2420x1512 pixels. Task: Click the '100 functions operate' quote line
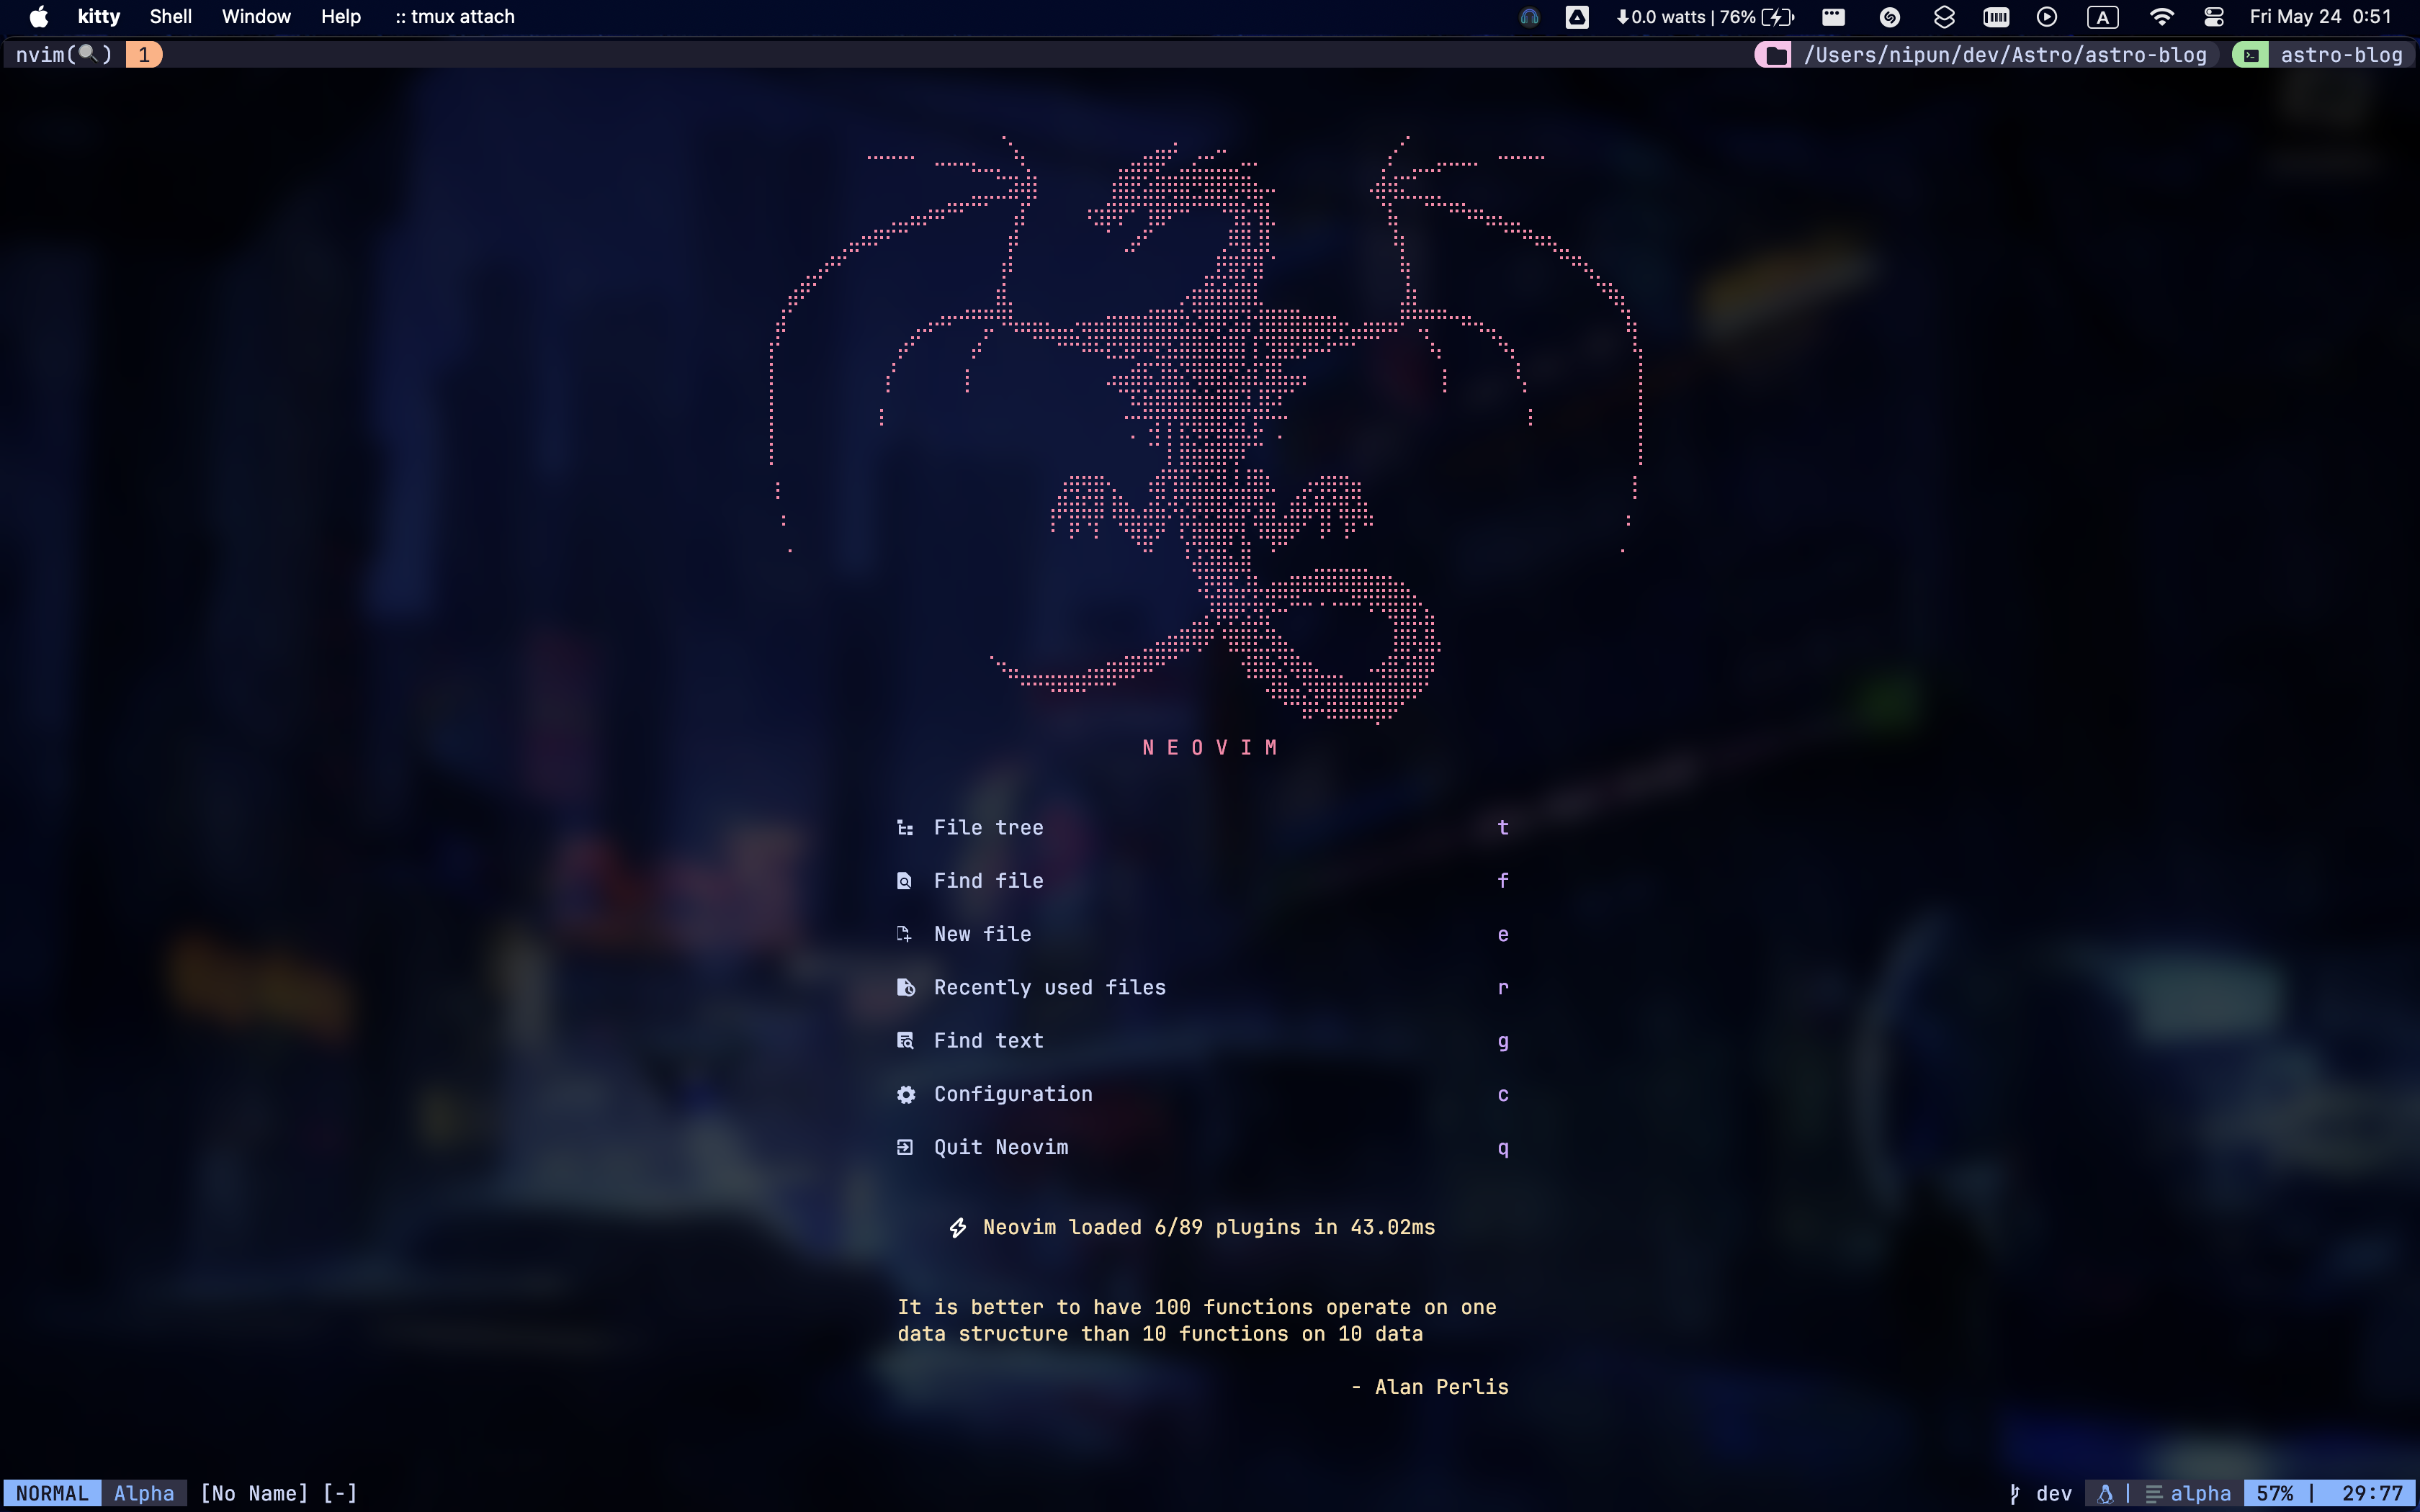point(1197,1307)
